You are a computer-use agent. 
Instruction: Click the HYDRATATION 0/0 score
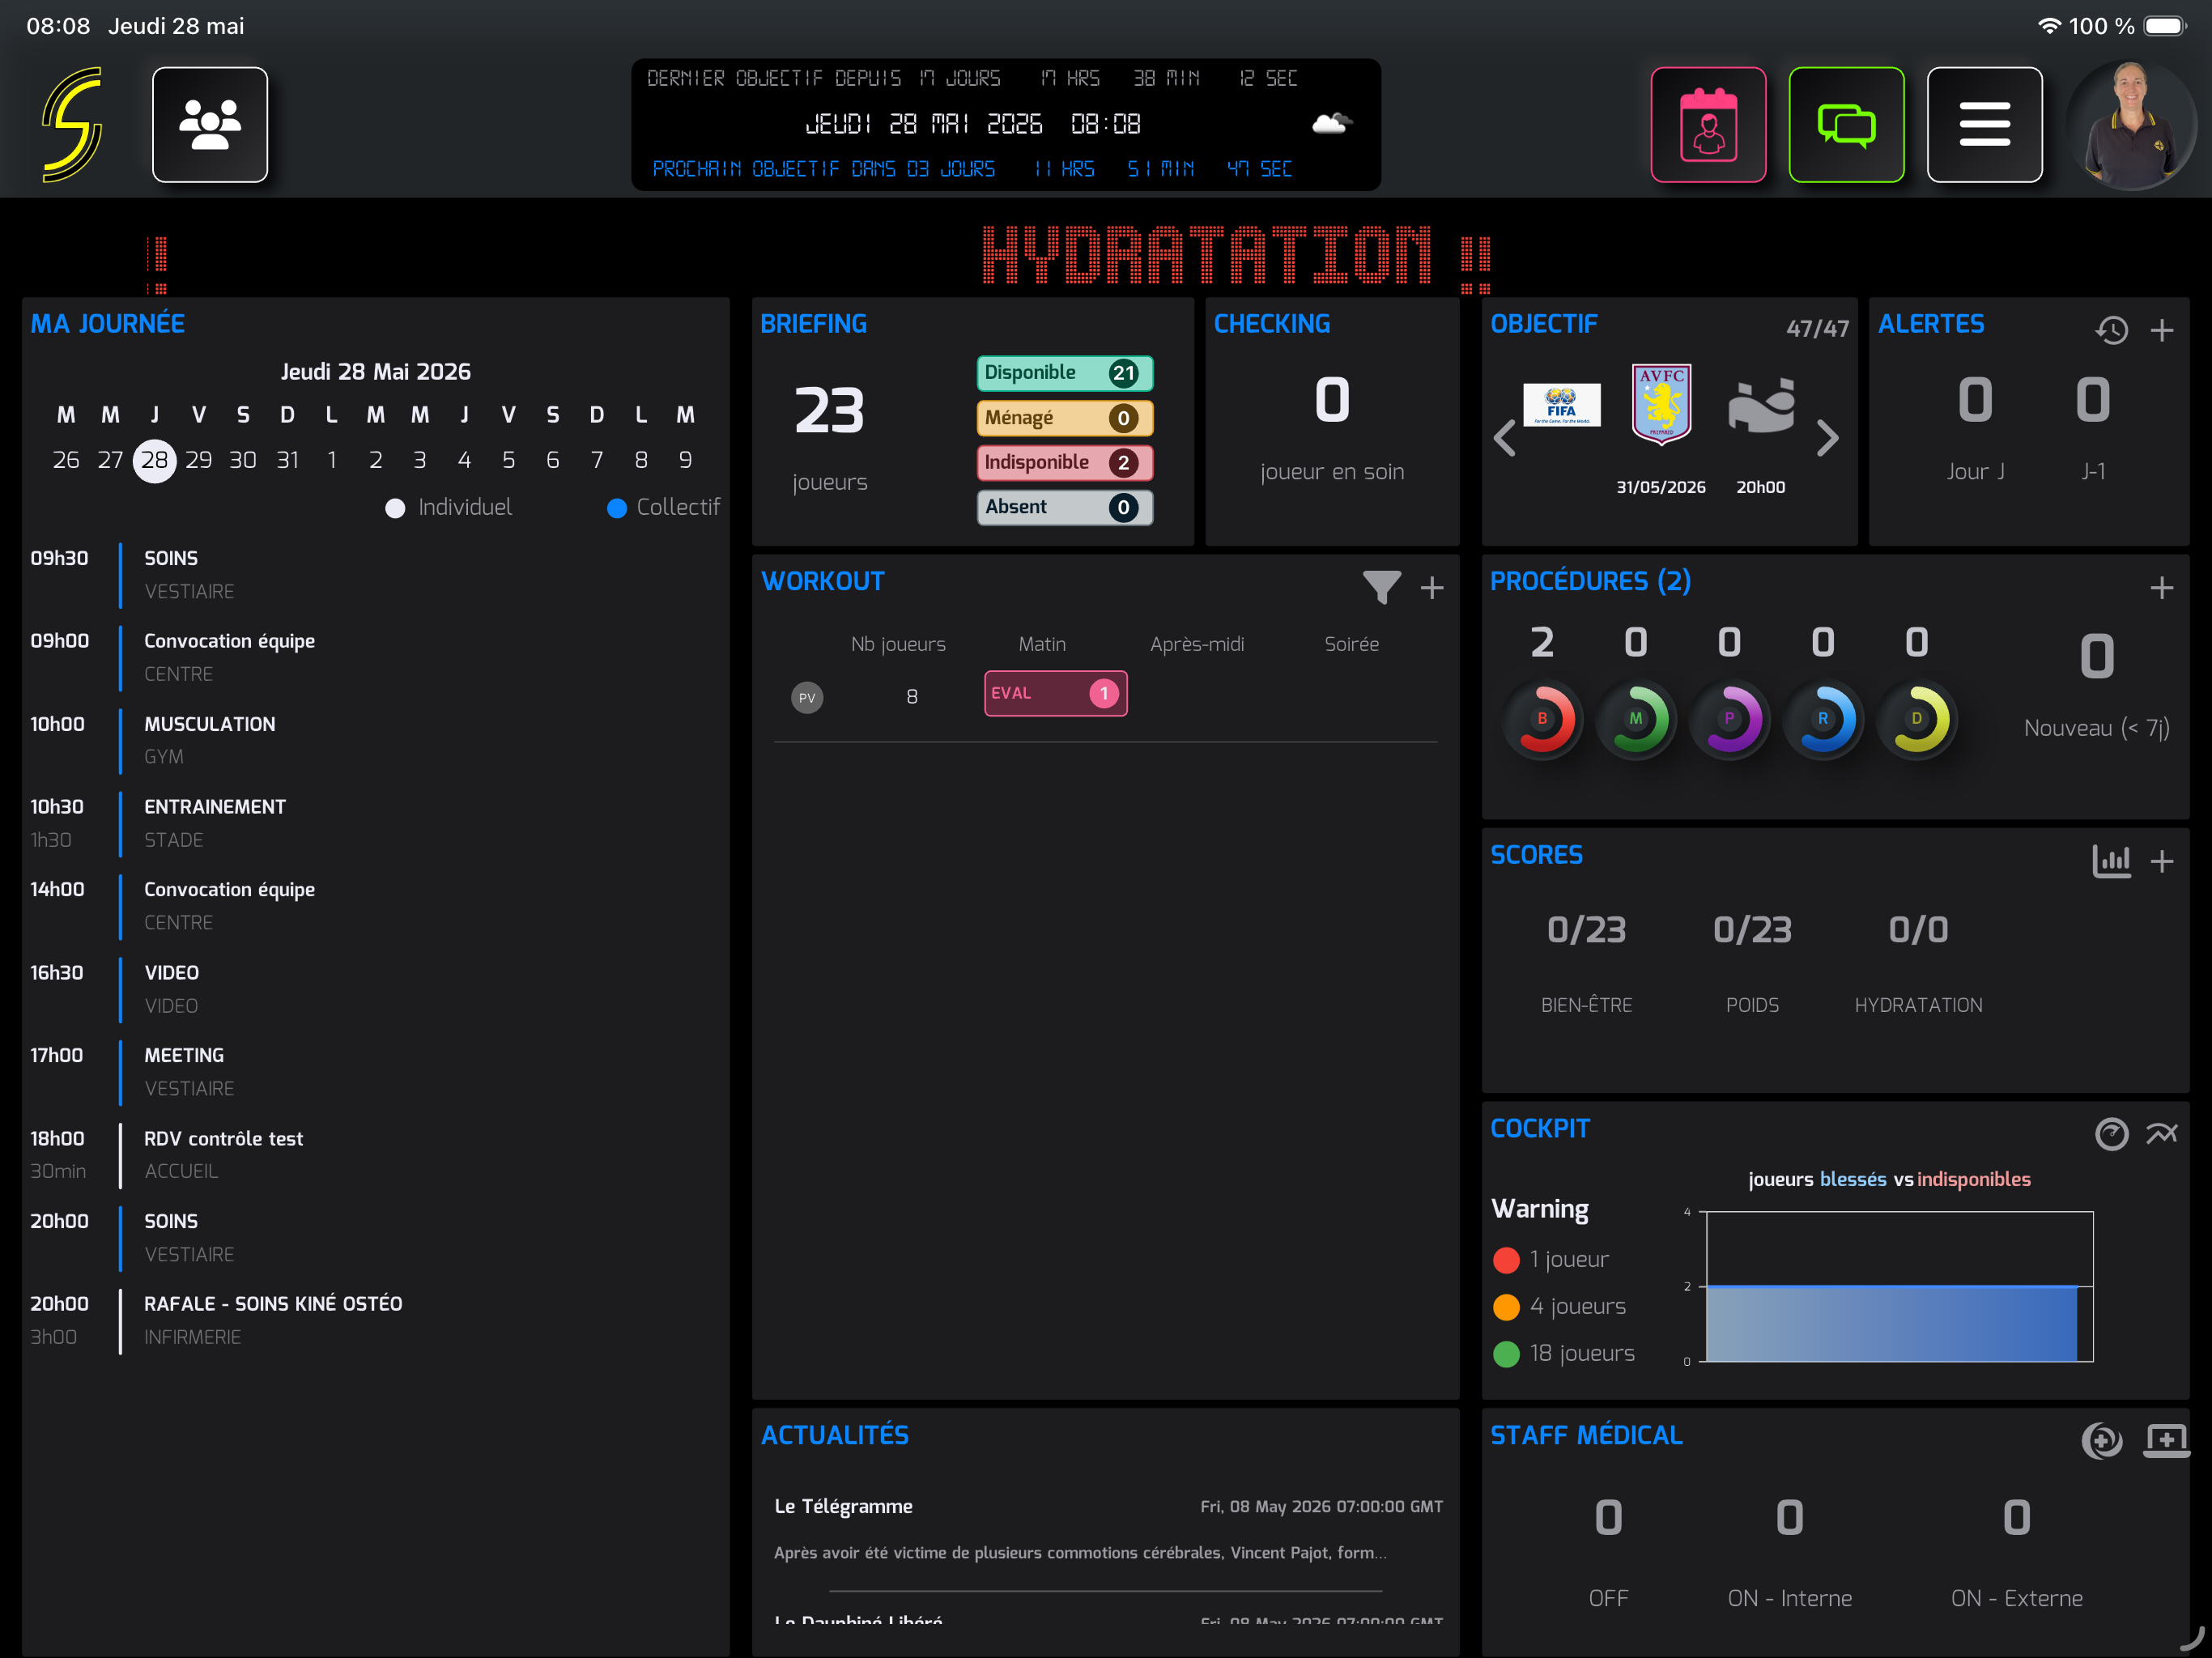click(x=1918, y=964)
